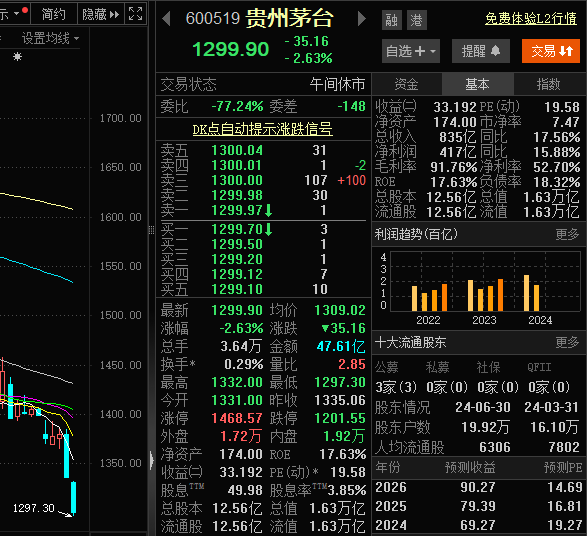Open DK点自动提示涨跌信号 link
587x536 pixels.
click(x=262, y=129)
